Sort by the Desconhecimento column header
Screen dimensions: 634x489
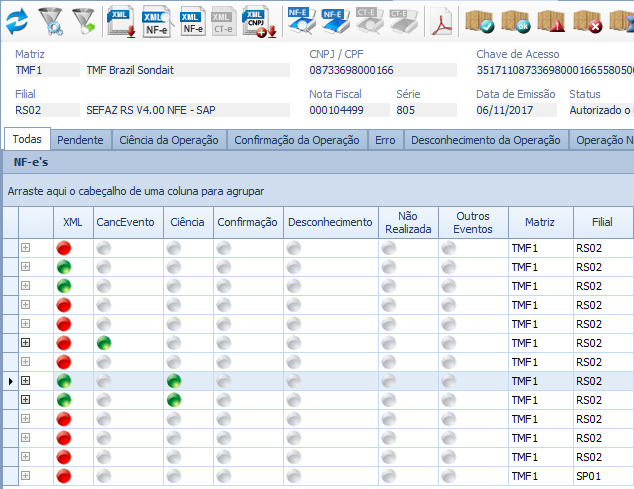(330, 222)
